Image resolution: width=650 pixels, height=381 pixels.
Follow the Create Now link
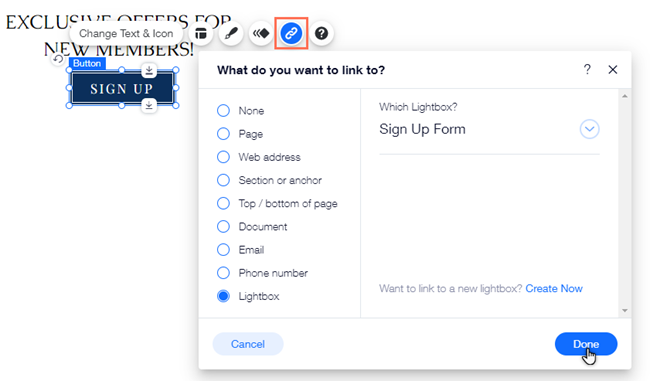point(554,289)
